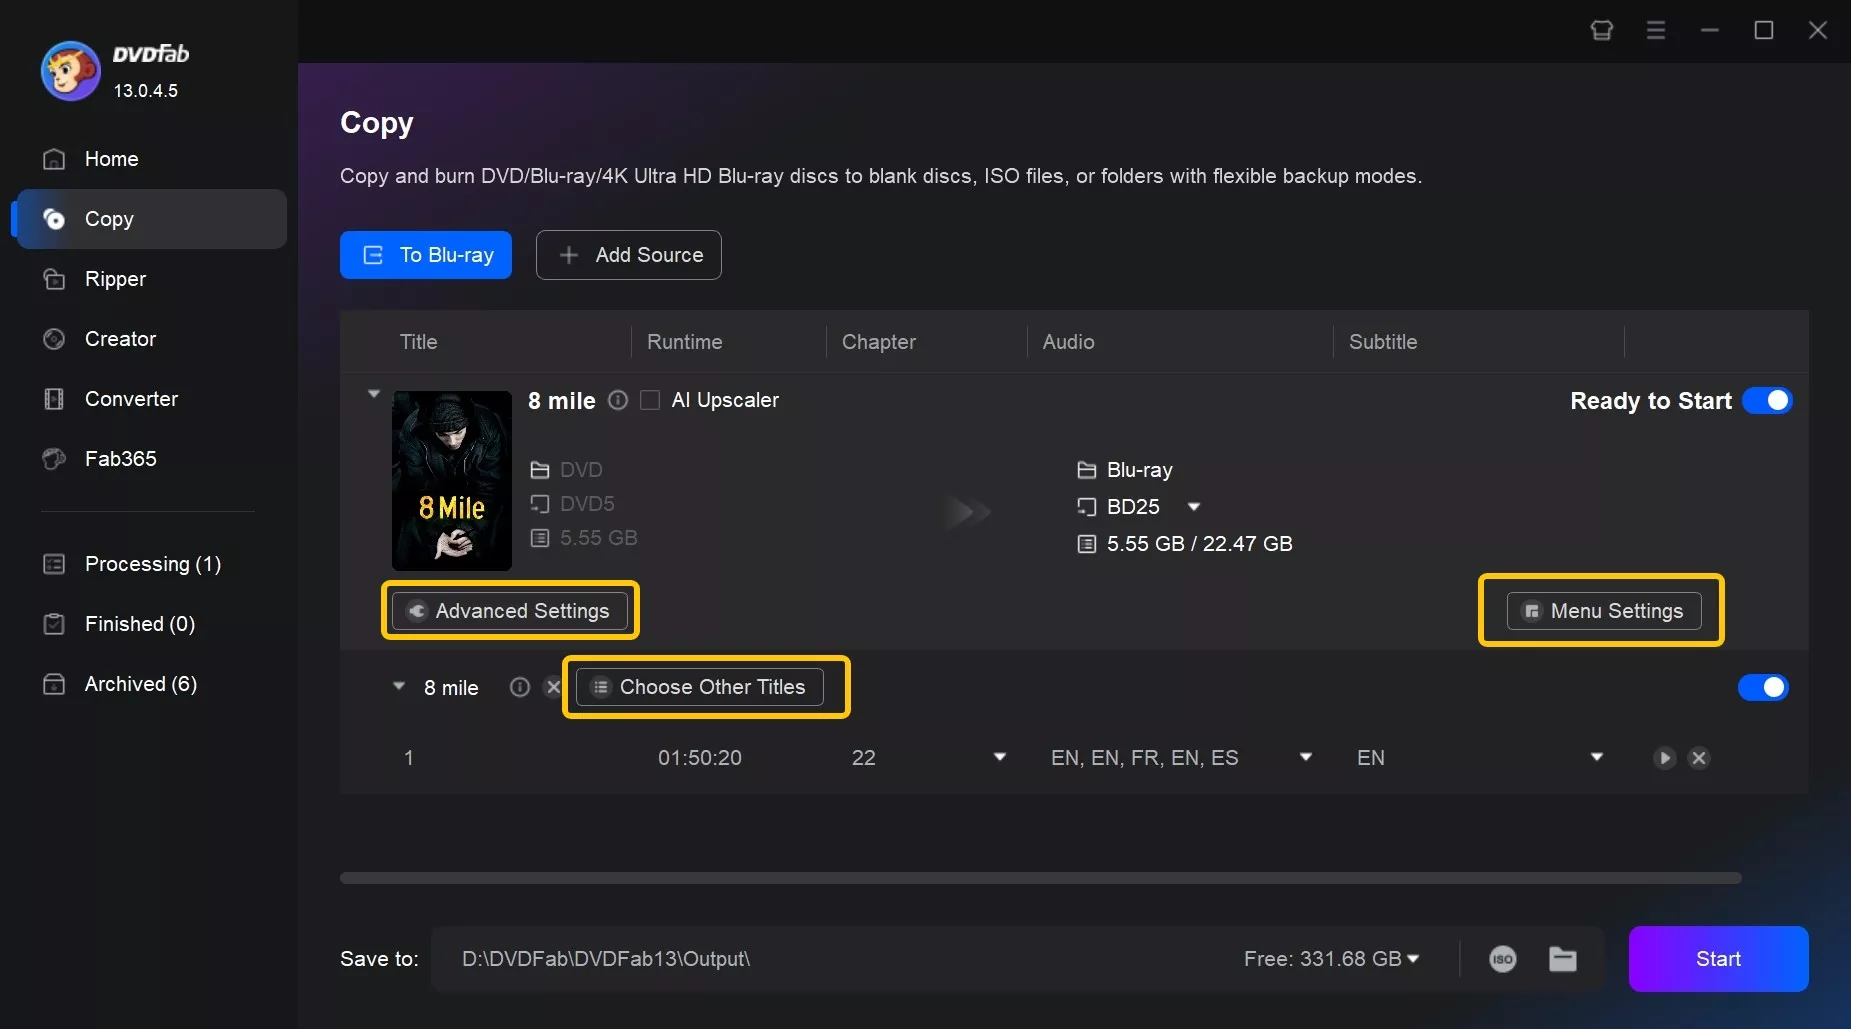Toggle Ready to Start for 8 mile
Screen dimensions: 1851x1029
click(x=1765, y=400)
